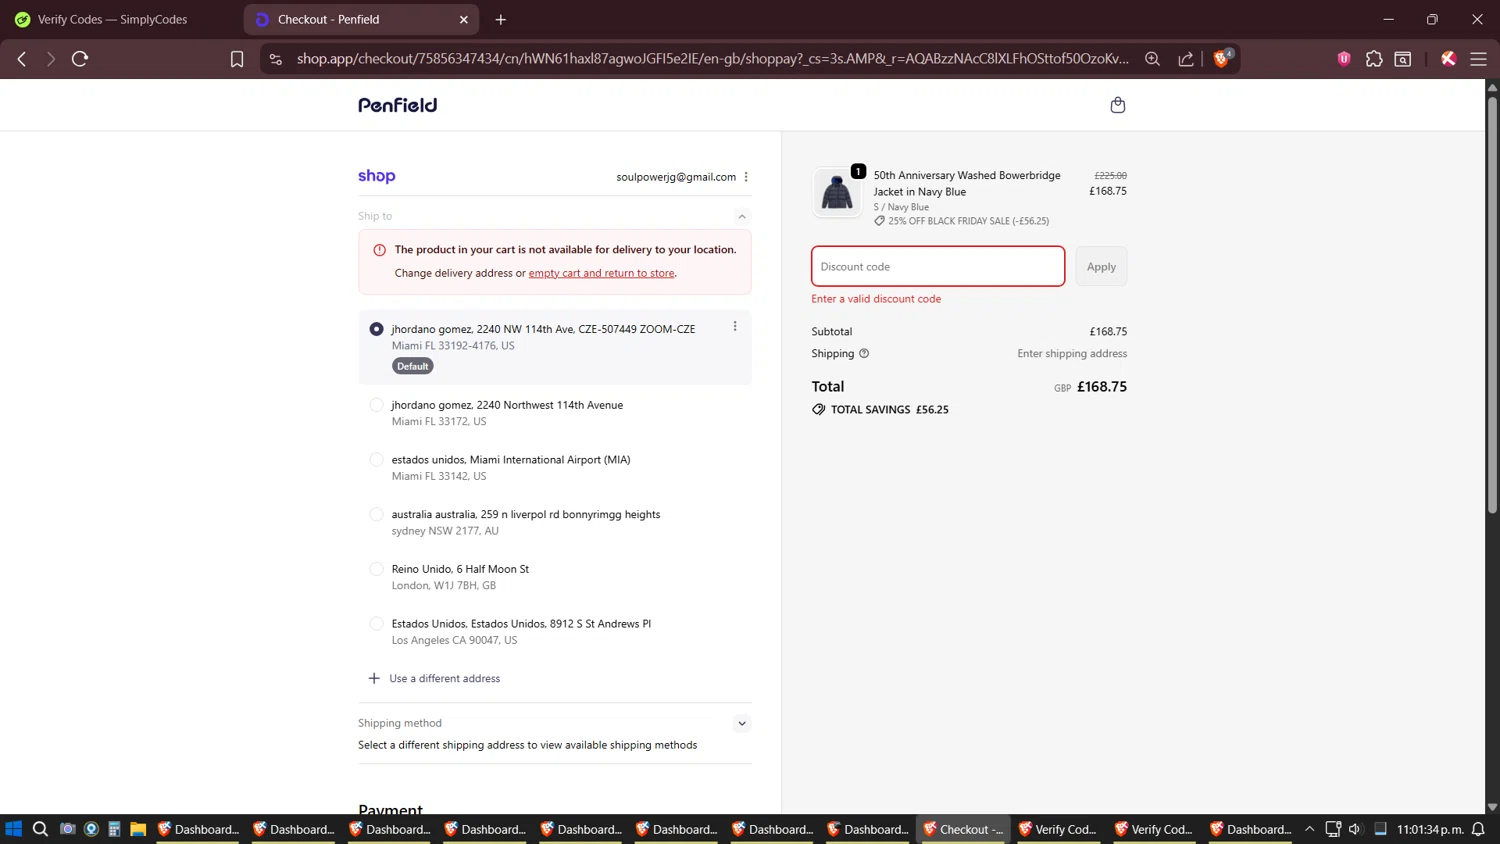Screen dimensions: 1500x844
Task: Bookmark this page with bookmark icon
Action: [237, 59]
